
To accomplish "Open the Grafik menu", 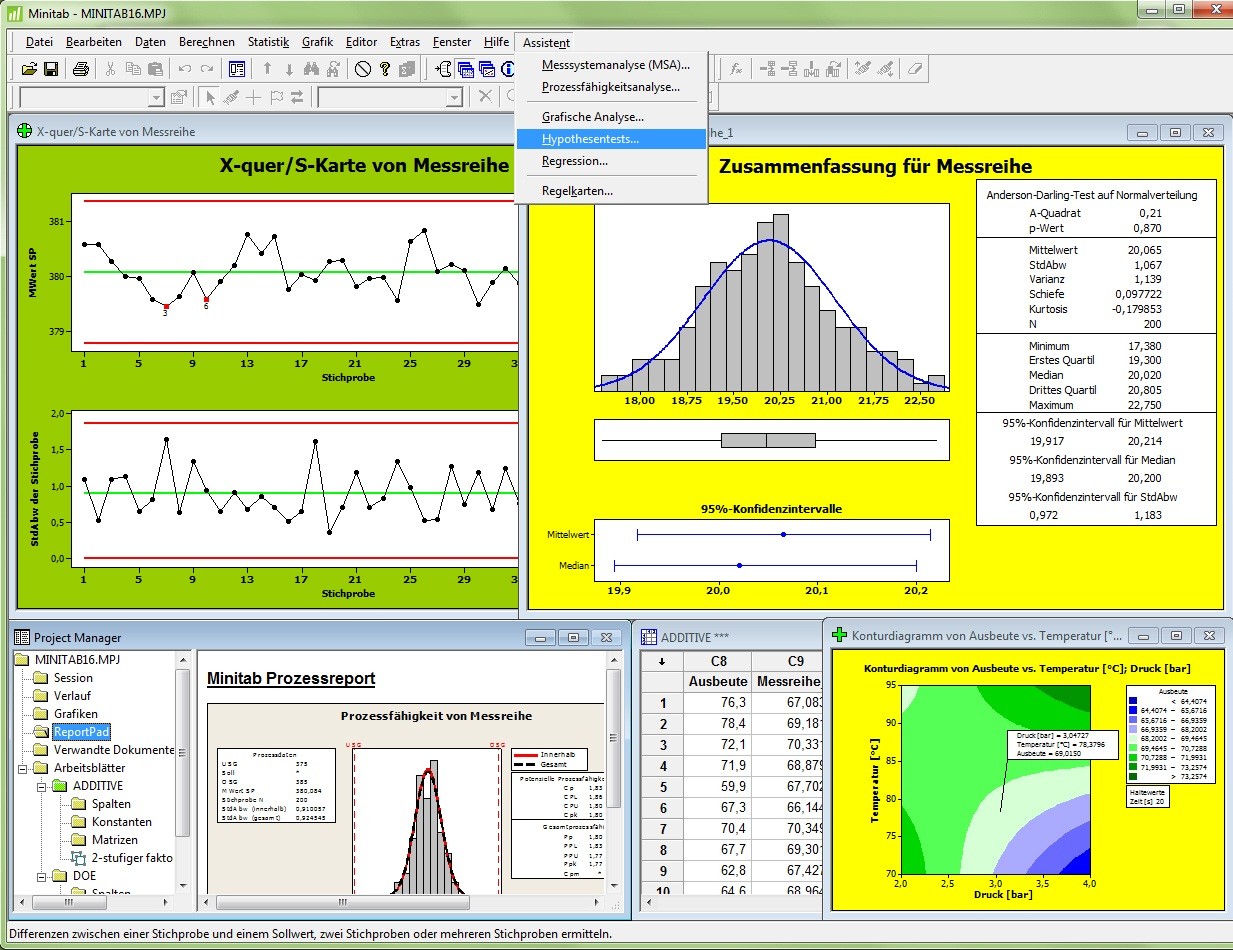I will pyautogui.click(x=317, y=42).
